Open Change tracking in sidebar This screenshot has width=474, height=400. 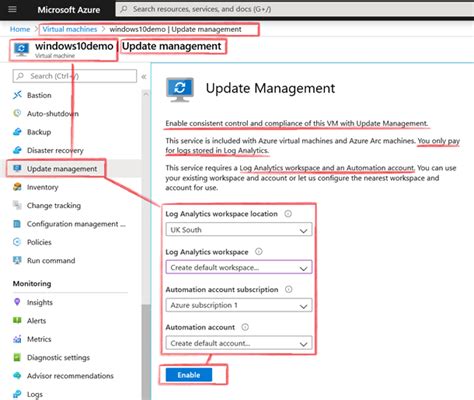click(54, 205)
